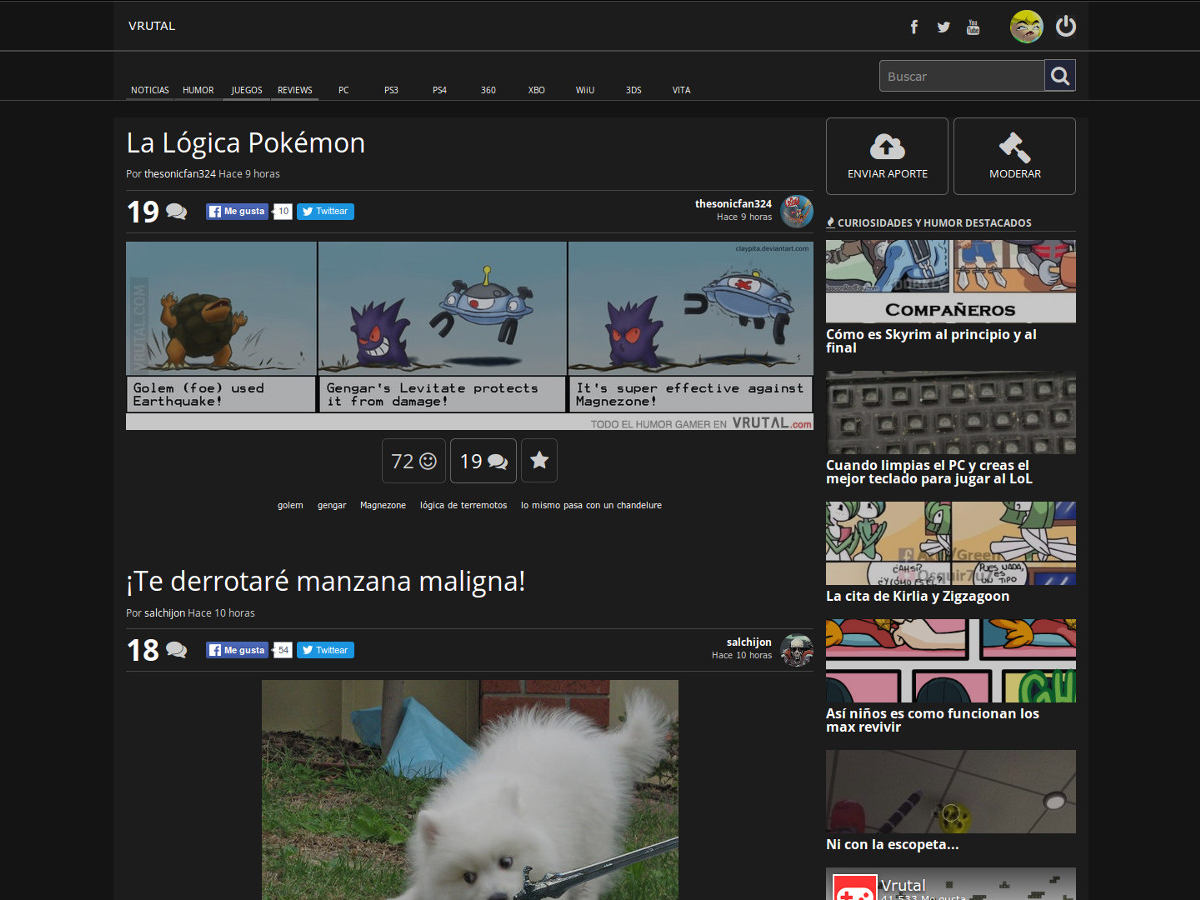The width and height of the screenshot is (1200, 900).
Task: Select the PS3 platform tab
Action: [x=391, y=90]
